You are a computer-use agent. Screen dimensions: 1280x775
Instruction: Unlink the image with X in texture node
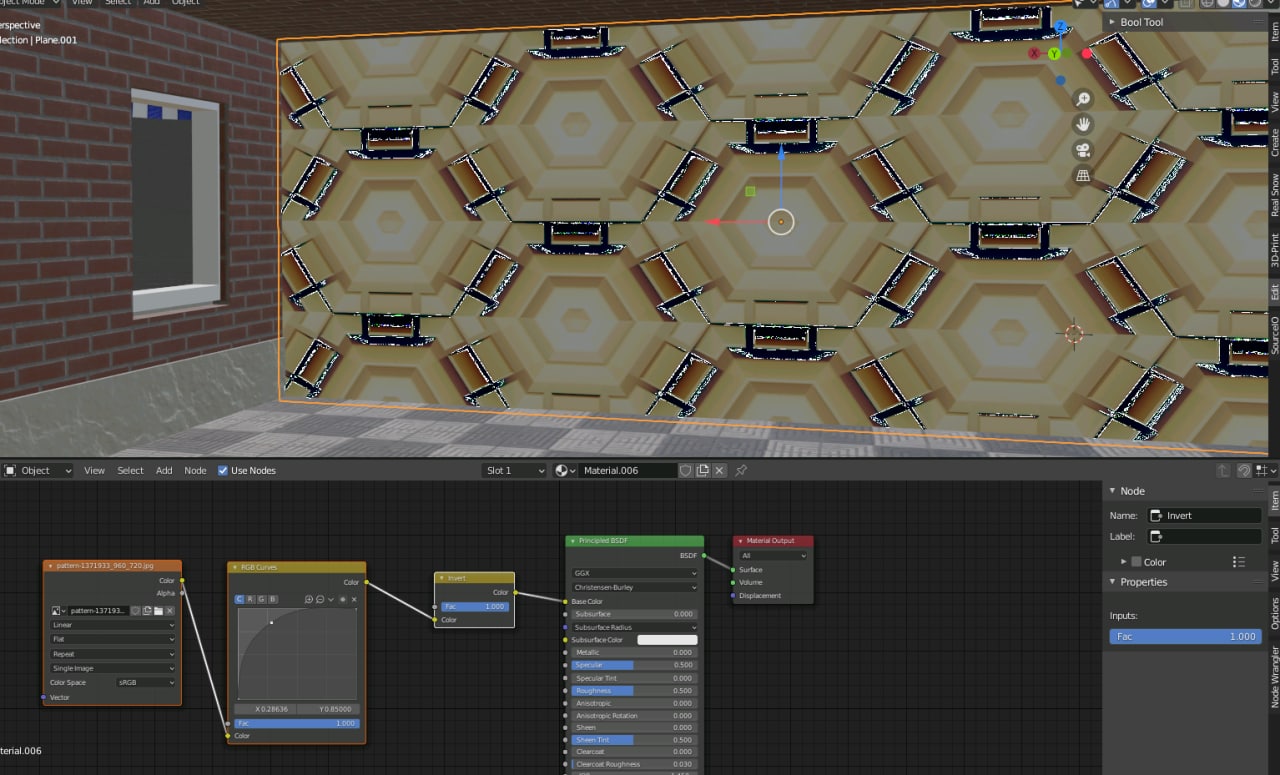tap(170, 610)
